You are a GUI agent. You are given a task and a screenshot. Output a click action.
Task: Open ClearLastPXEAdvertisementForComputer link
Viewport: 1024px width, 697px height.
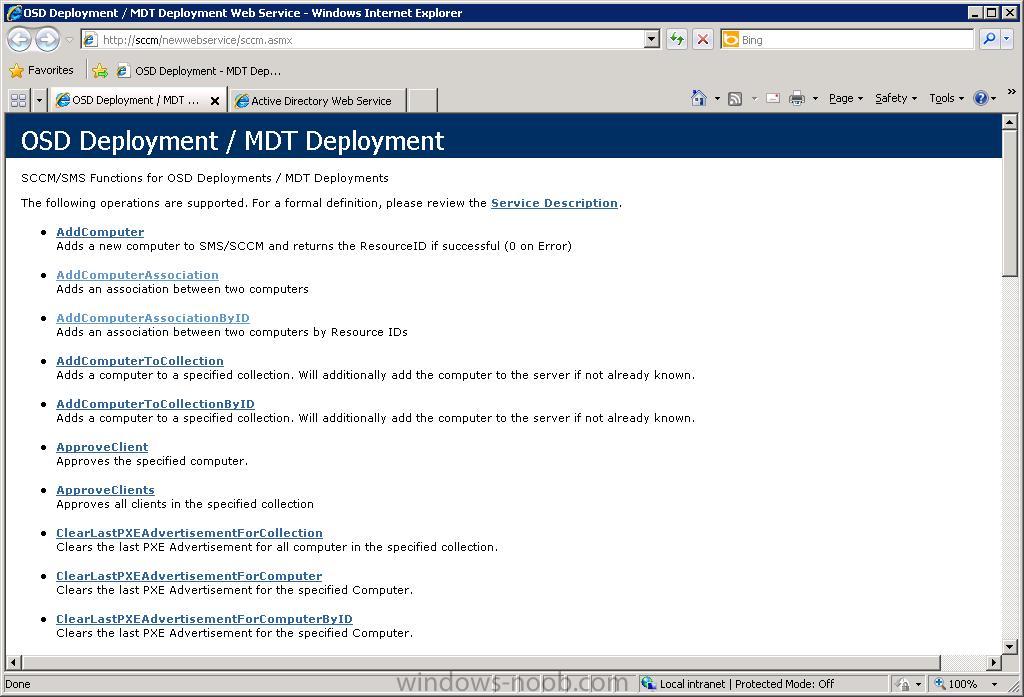(x=189, y=575)
